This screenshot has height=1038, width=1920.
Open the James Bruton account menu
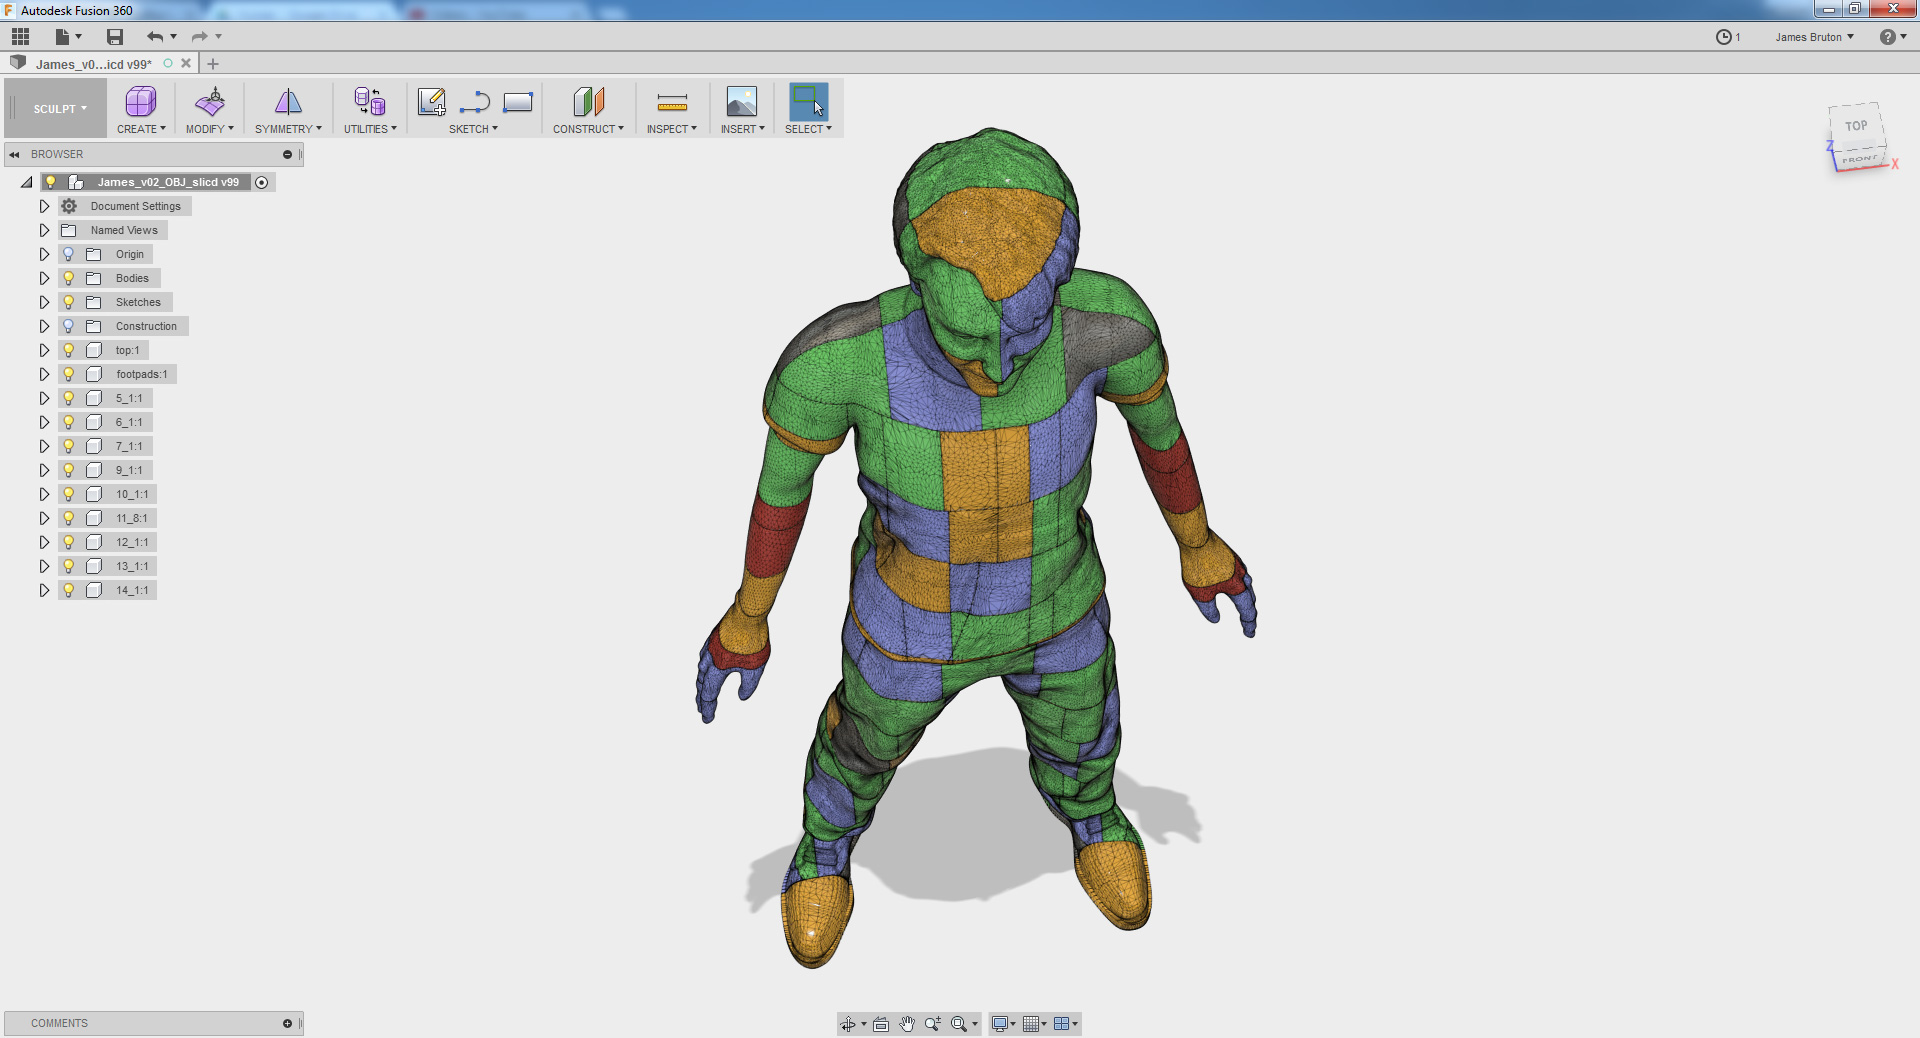pos(1814,37)
